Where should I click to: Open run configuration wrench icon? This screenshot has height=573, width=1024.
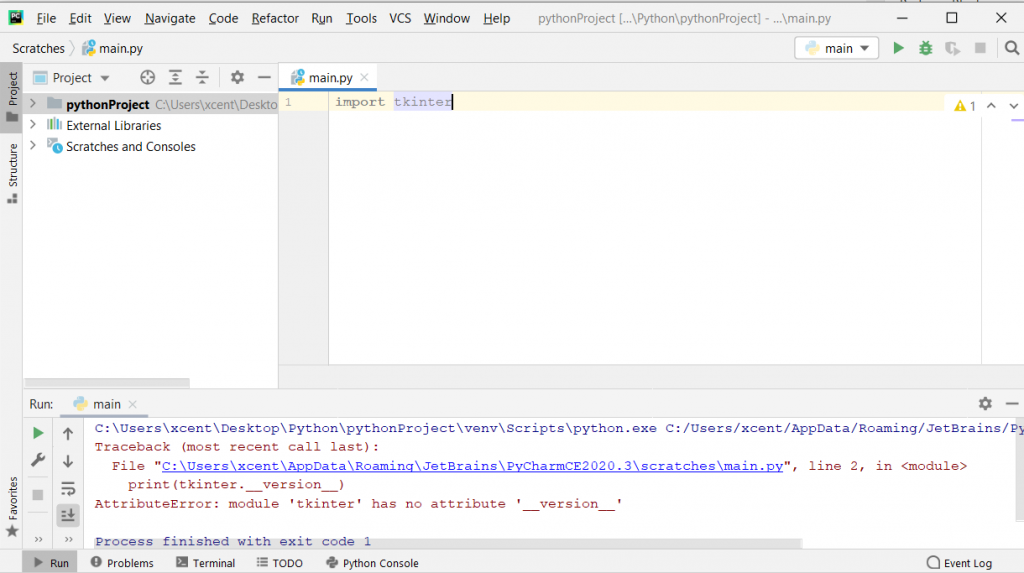[x=38, y=461]
